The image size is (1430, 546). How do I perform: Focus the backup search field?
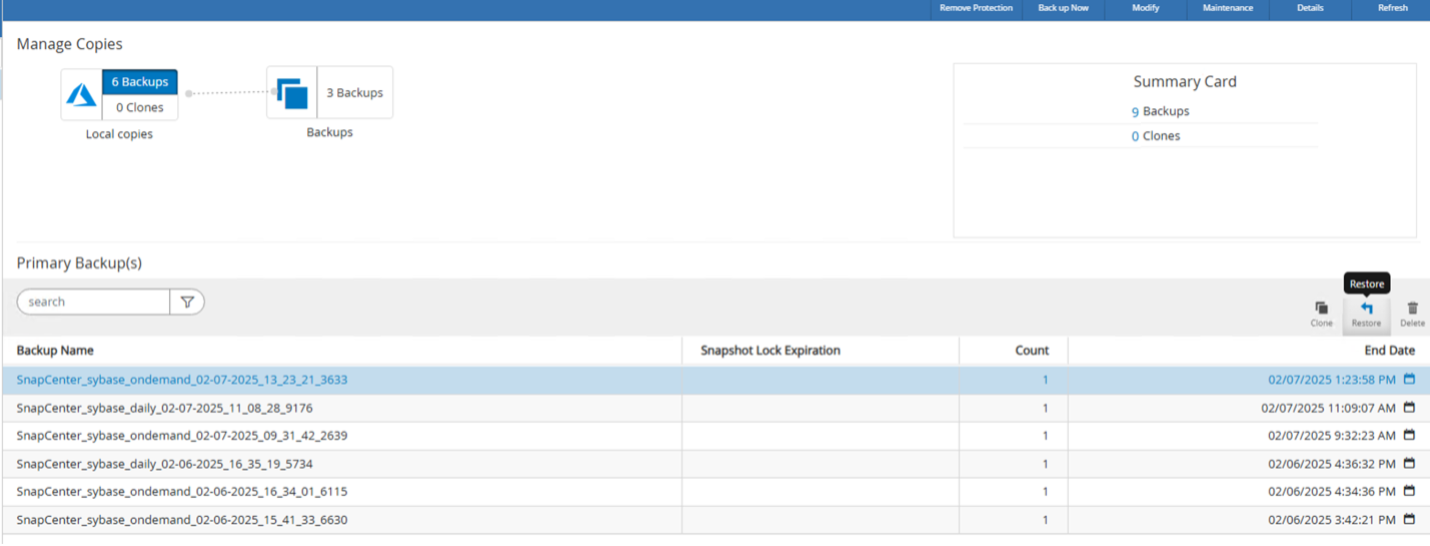pos(94,302)
